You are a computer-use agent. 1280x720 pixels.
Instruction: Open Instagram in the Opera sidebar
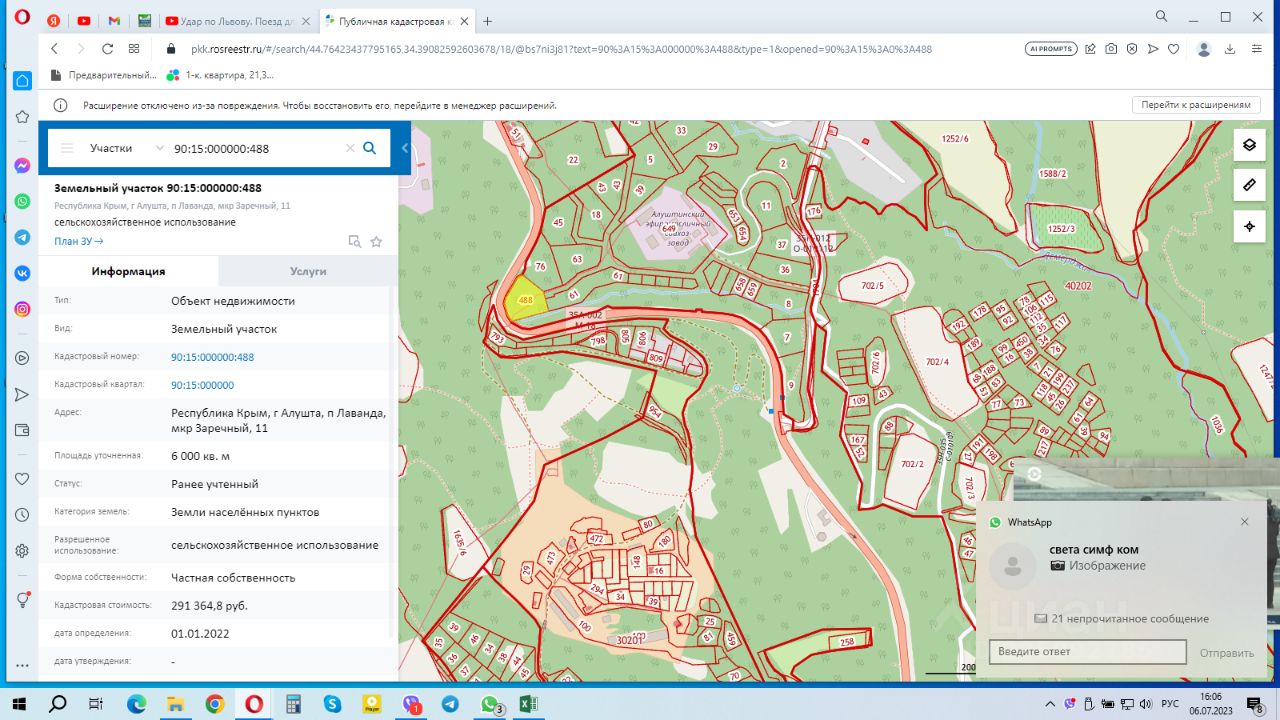coord(22,309)
